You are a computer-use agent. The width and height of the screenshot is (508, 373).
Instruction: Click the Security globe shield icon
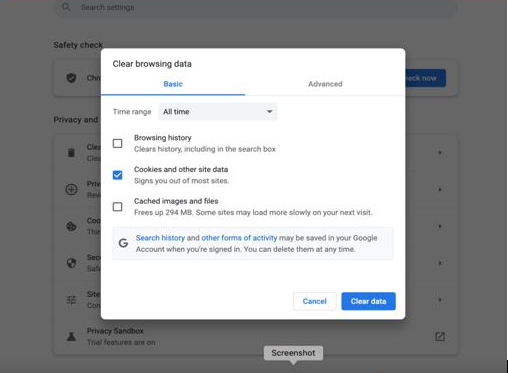coord(71,263)
